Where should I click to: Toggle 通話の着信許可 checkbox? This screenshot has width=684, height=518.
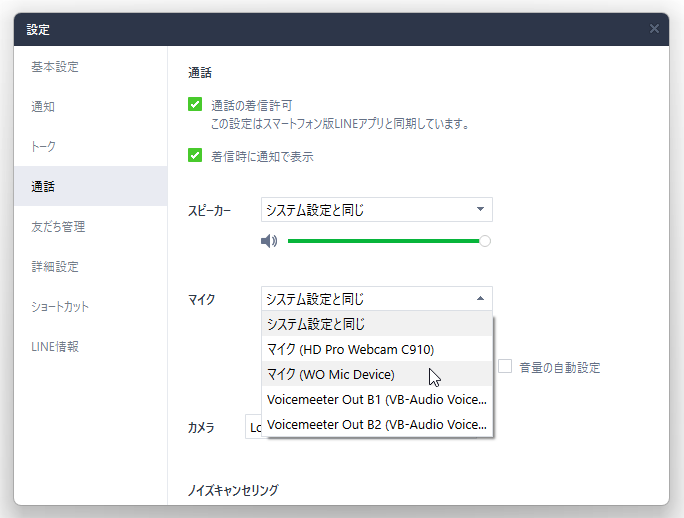[195, 104]
